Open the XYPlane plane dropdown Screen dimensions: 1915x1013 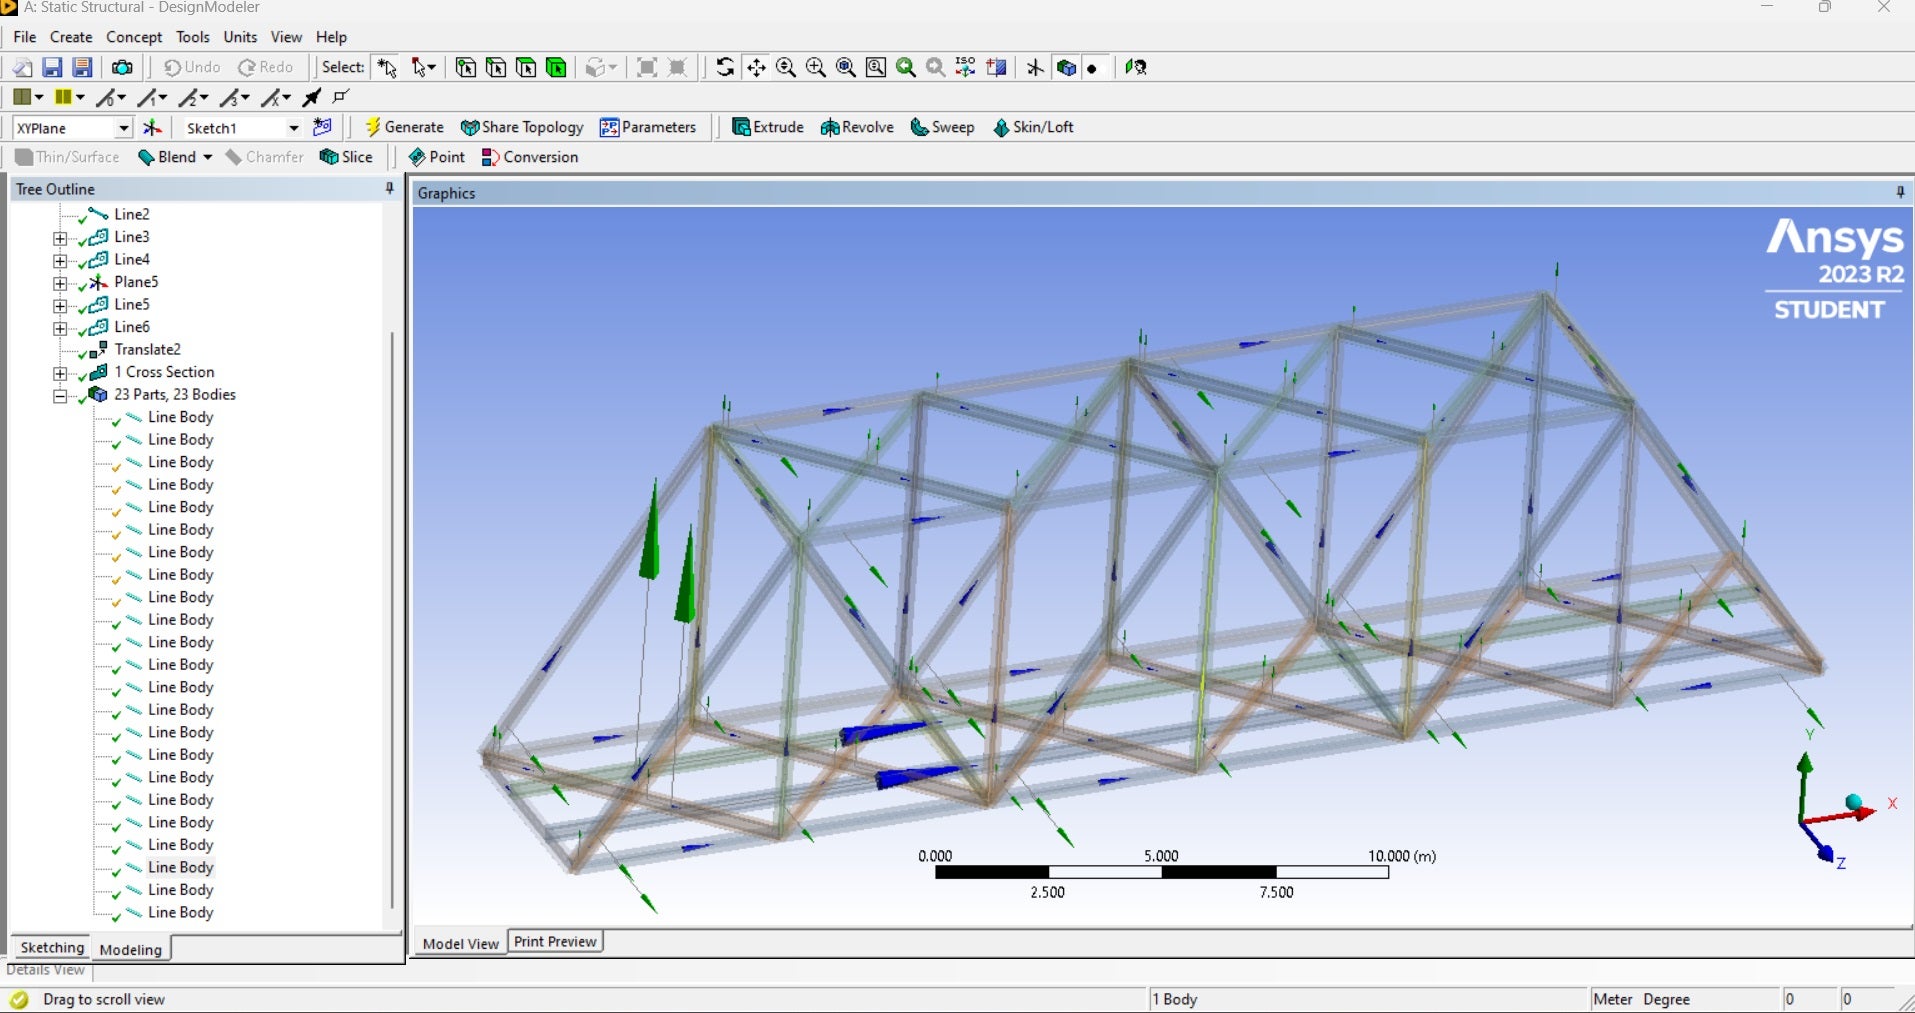tap(124, 128)
